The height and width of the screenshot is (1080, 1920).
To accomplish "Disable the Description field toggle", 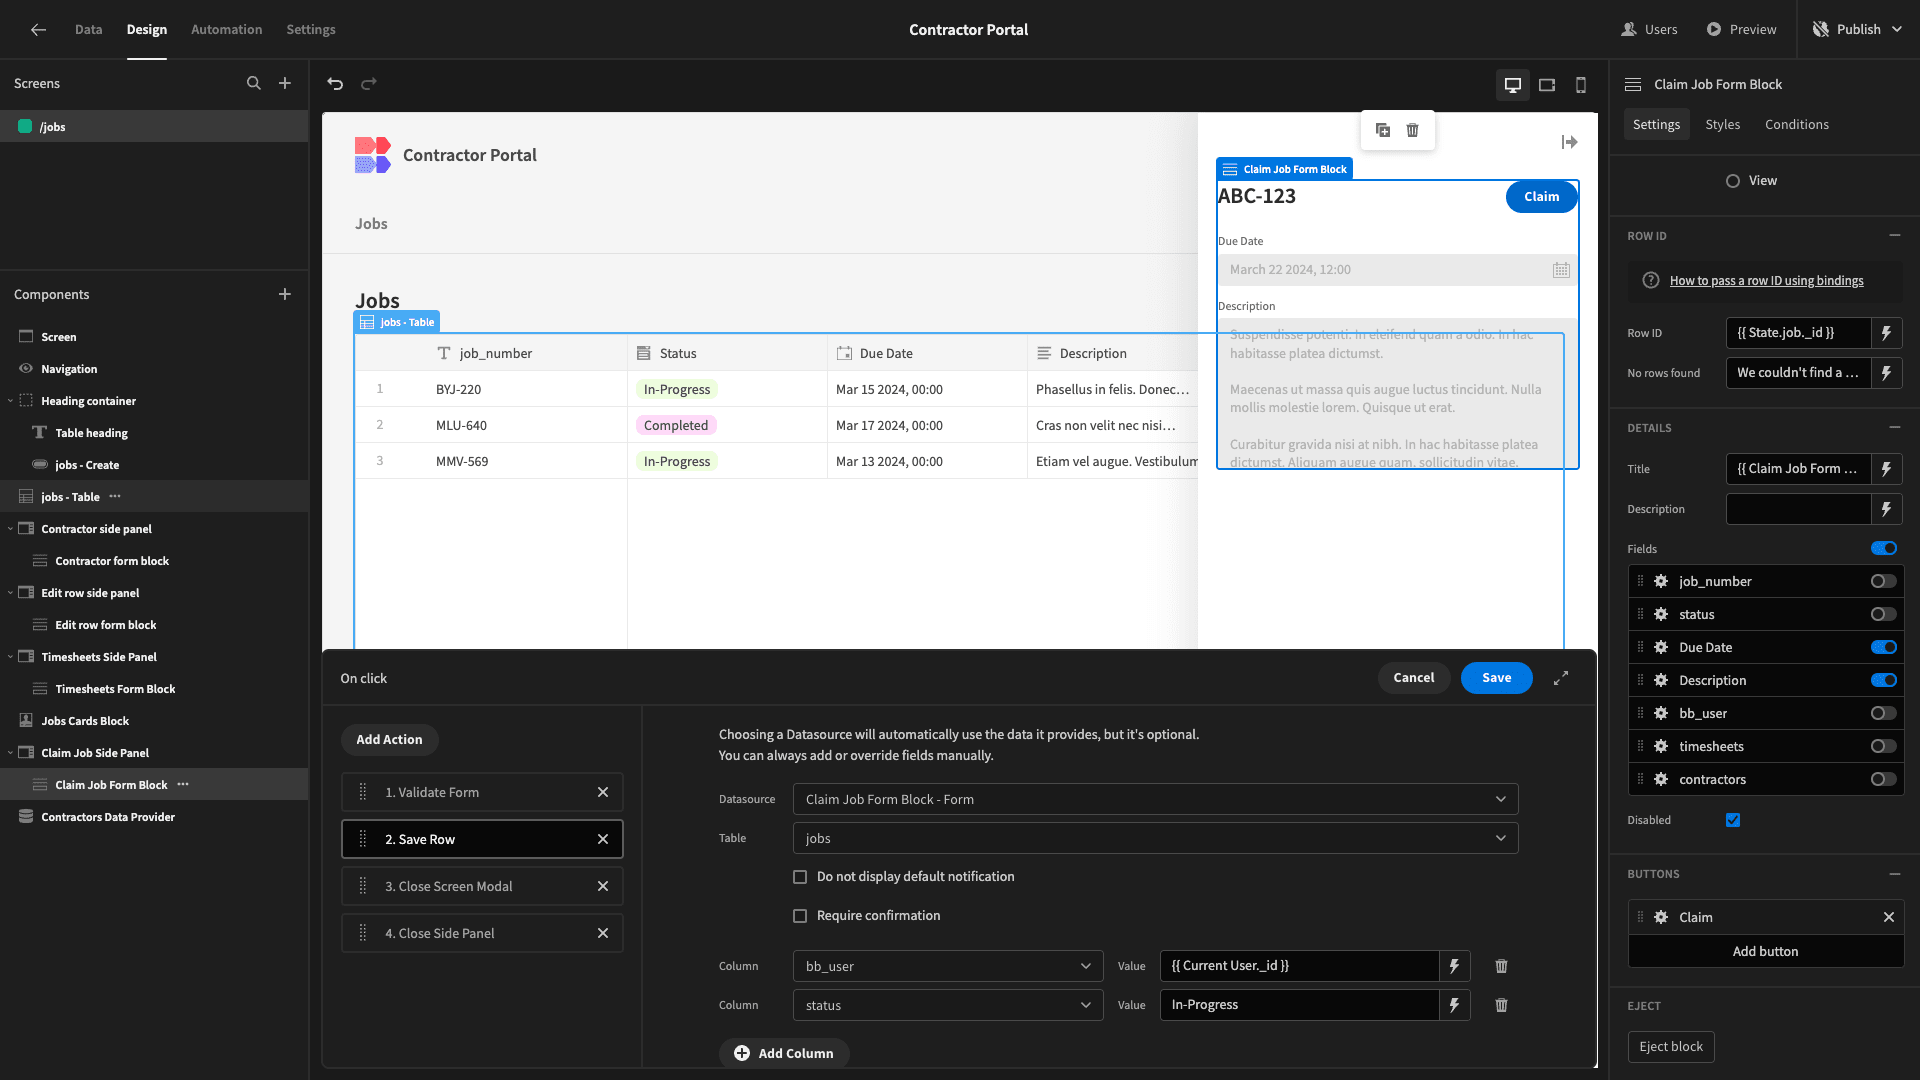I will 1884,680.
